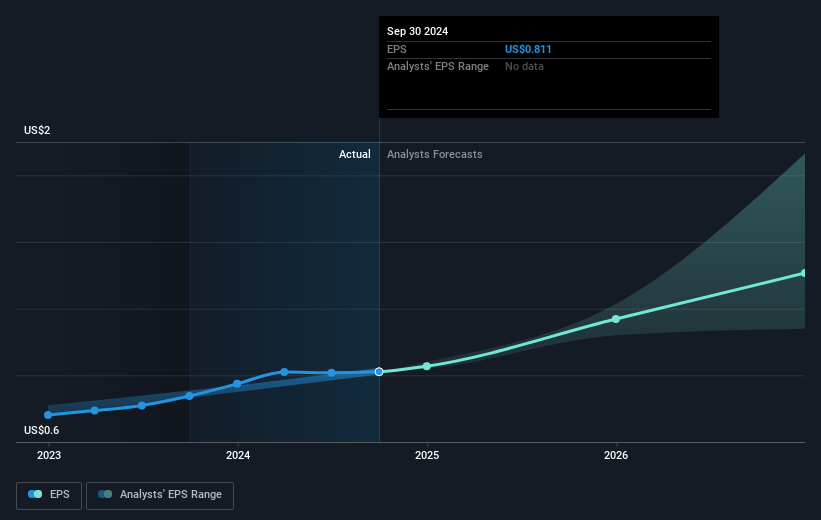821x520 pixels.
Task: Click the US$0.6 axis label
Action: point(41,430)
